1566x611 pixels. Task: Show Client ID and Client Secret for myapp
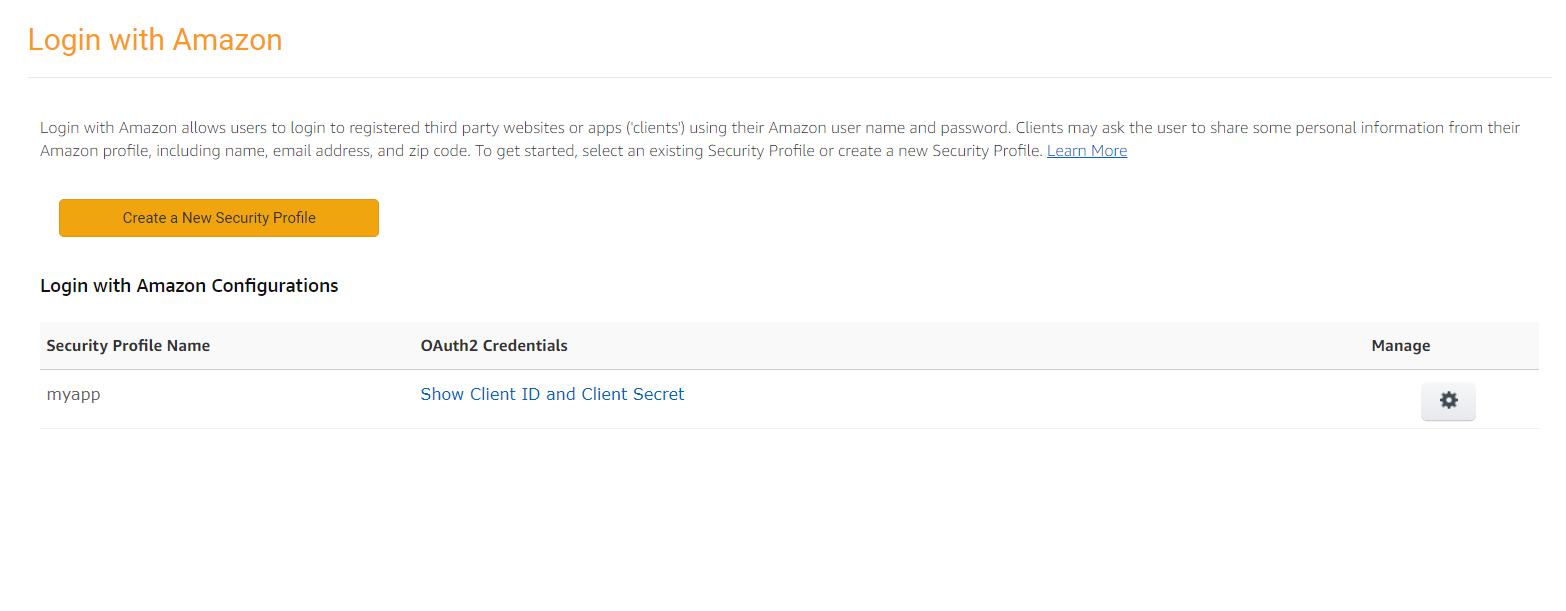tap(552, 394)
